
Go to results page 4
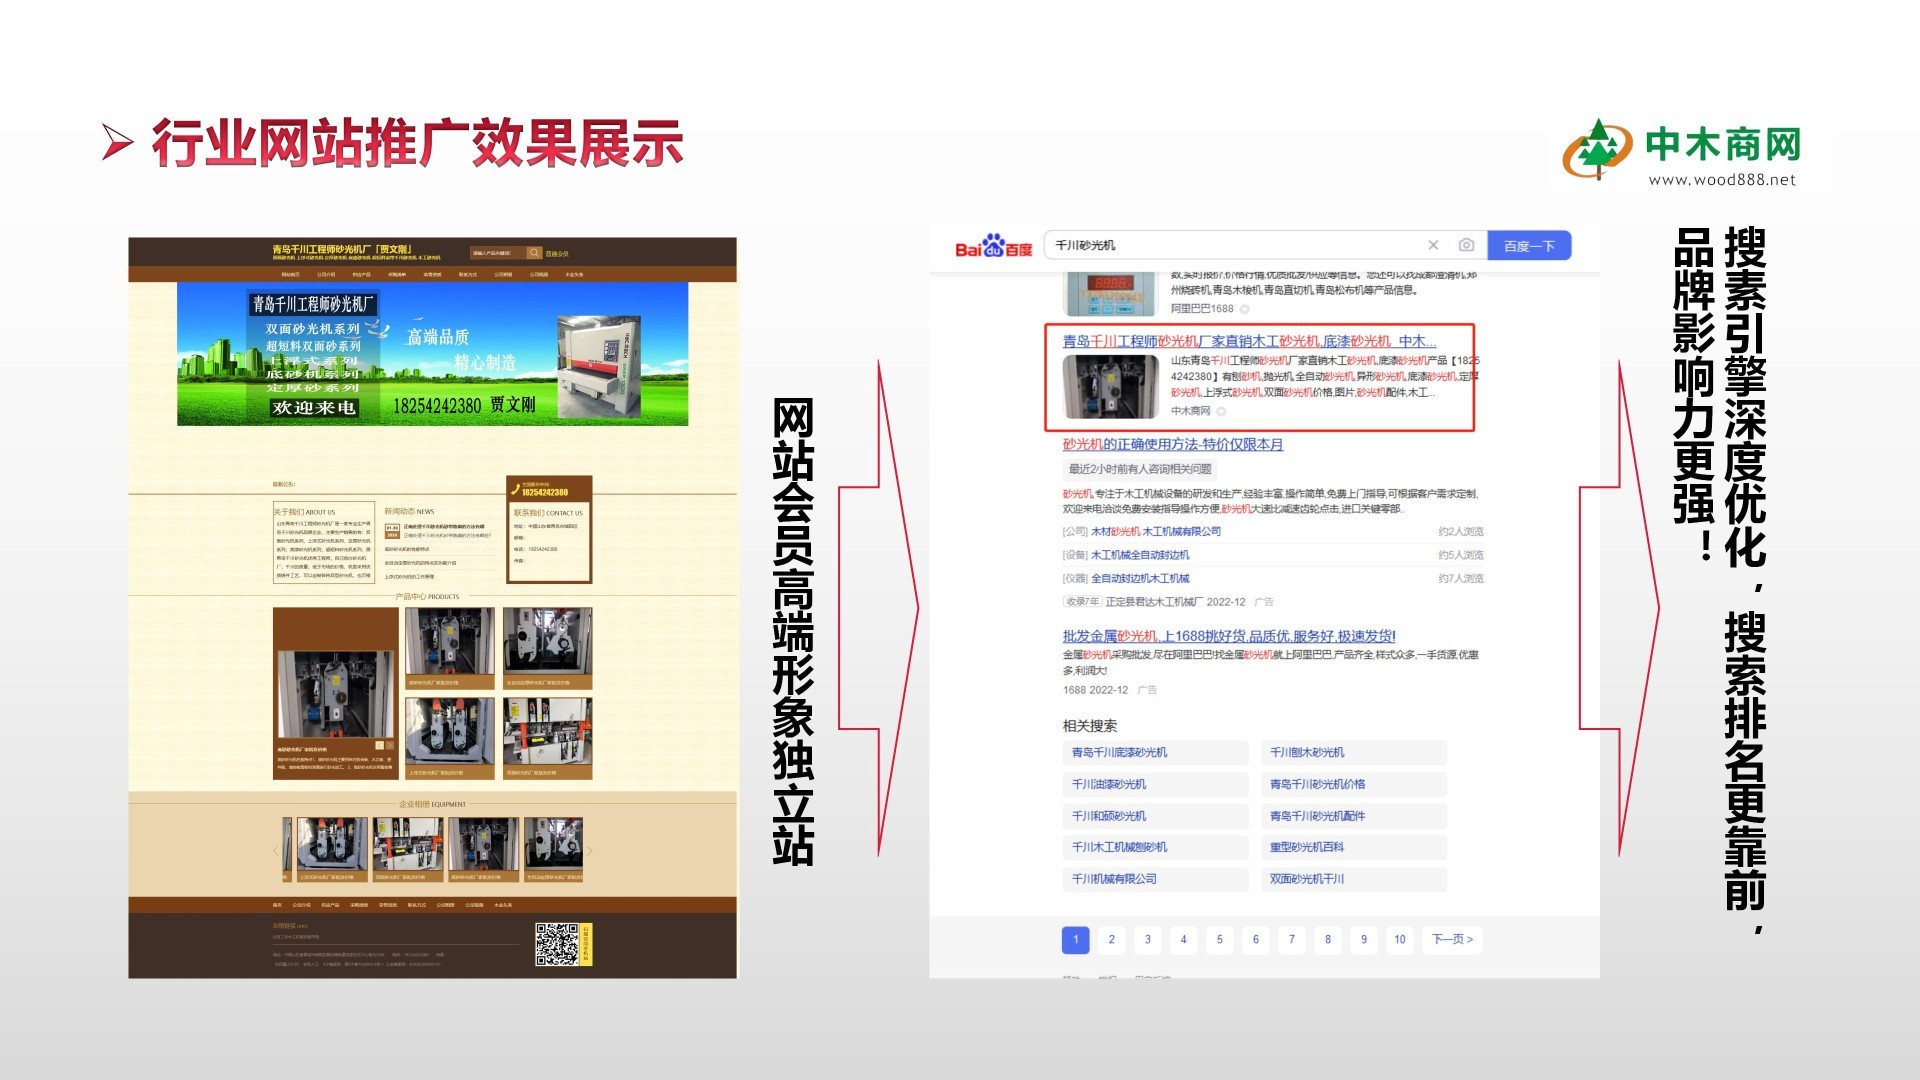tap(1183, 939)
